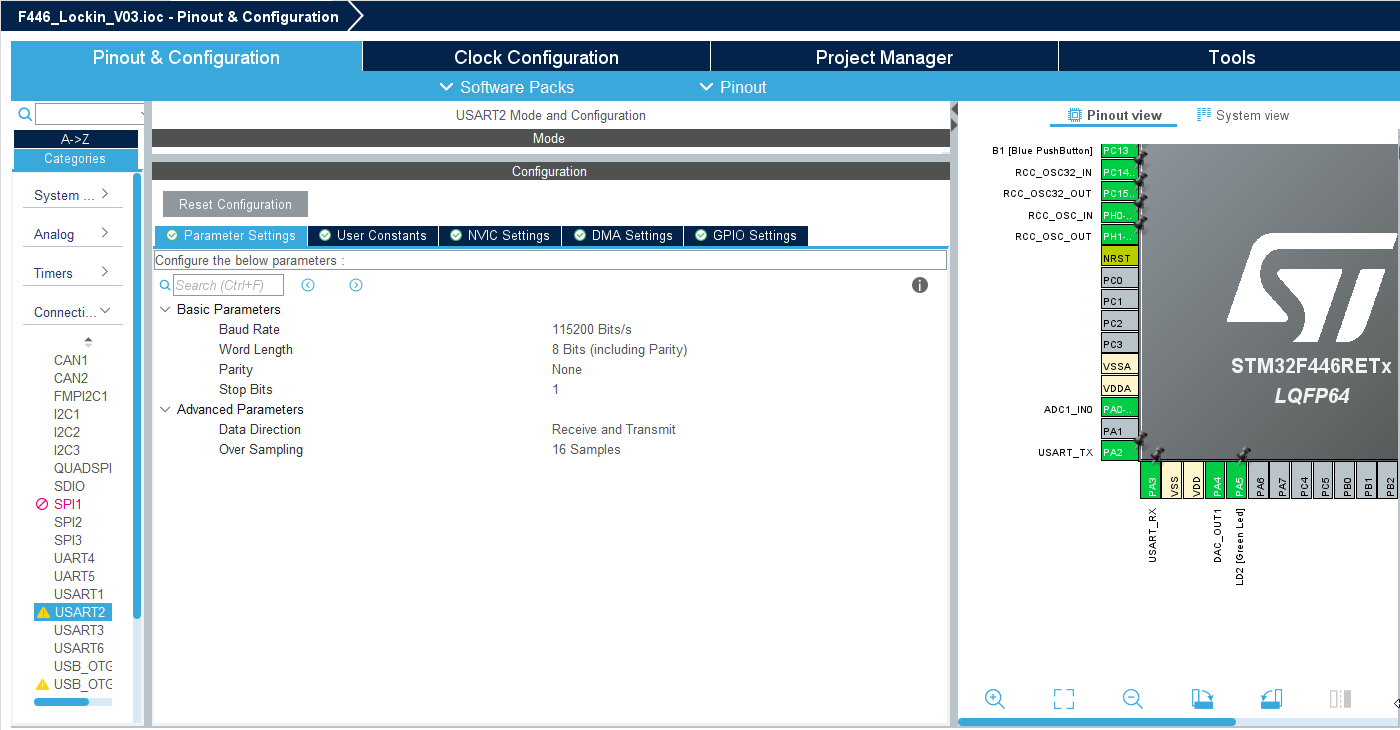Expand the Analog category
Screen dimensions: 1400x730
point(72,234)
